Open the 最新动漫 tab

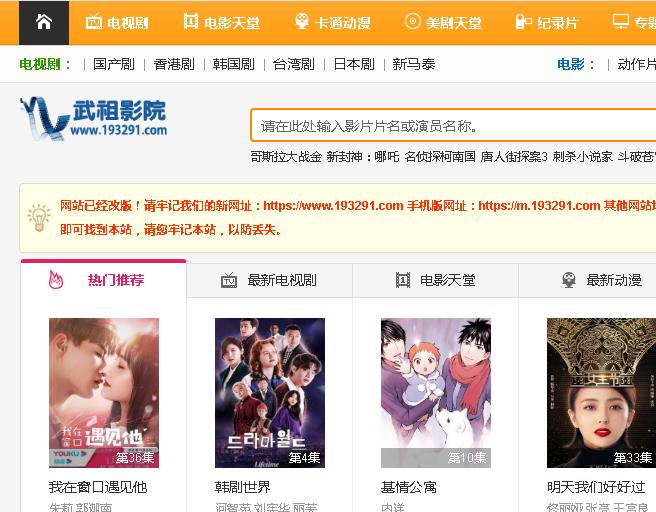pyautogui.click(x=587, y=280)
